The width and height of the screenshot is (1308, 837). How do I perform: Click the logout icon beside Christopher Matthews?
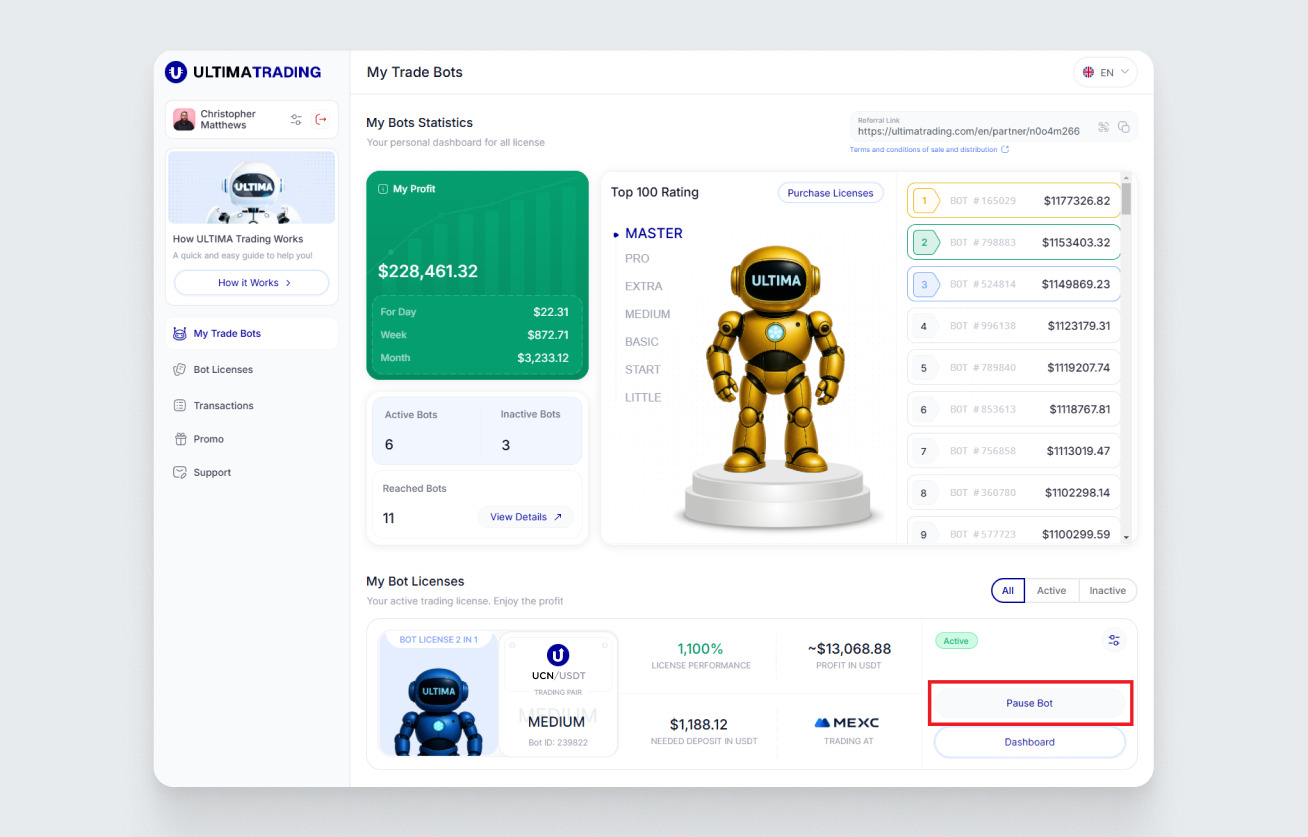[x=321, y=120]
